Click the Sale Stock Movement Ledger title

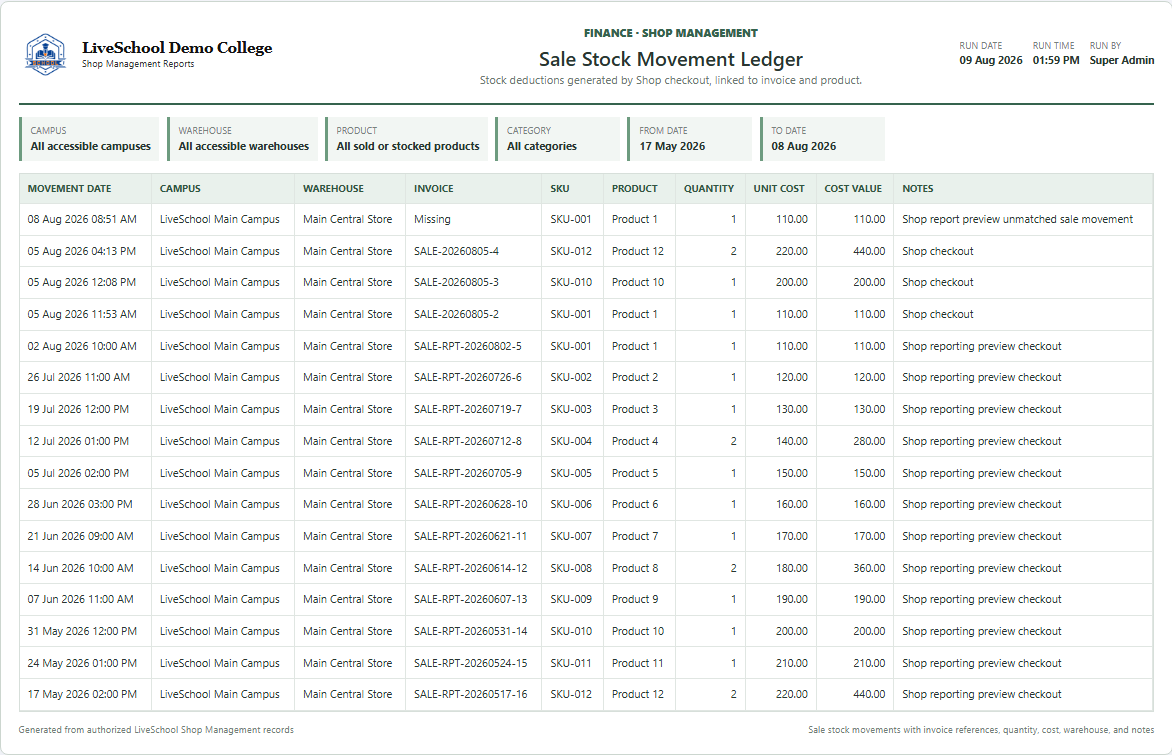tap(670, 59)
